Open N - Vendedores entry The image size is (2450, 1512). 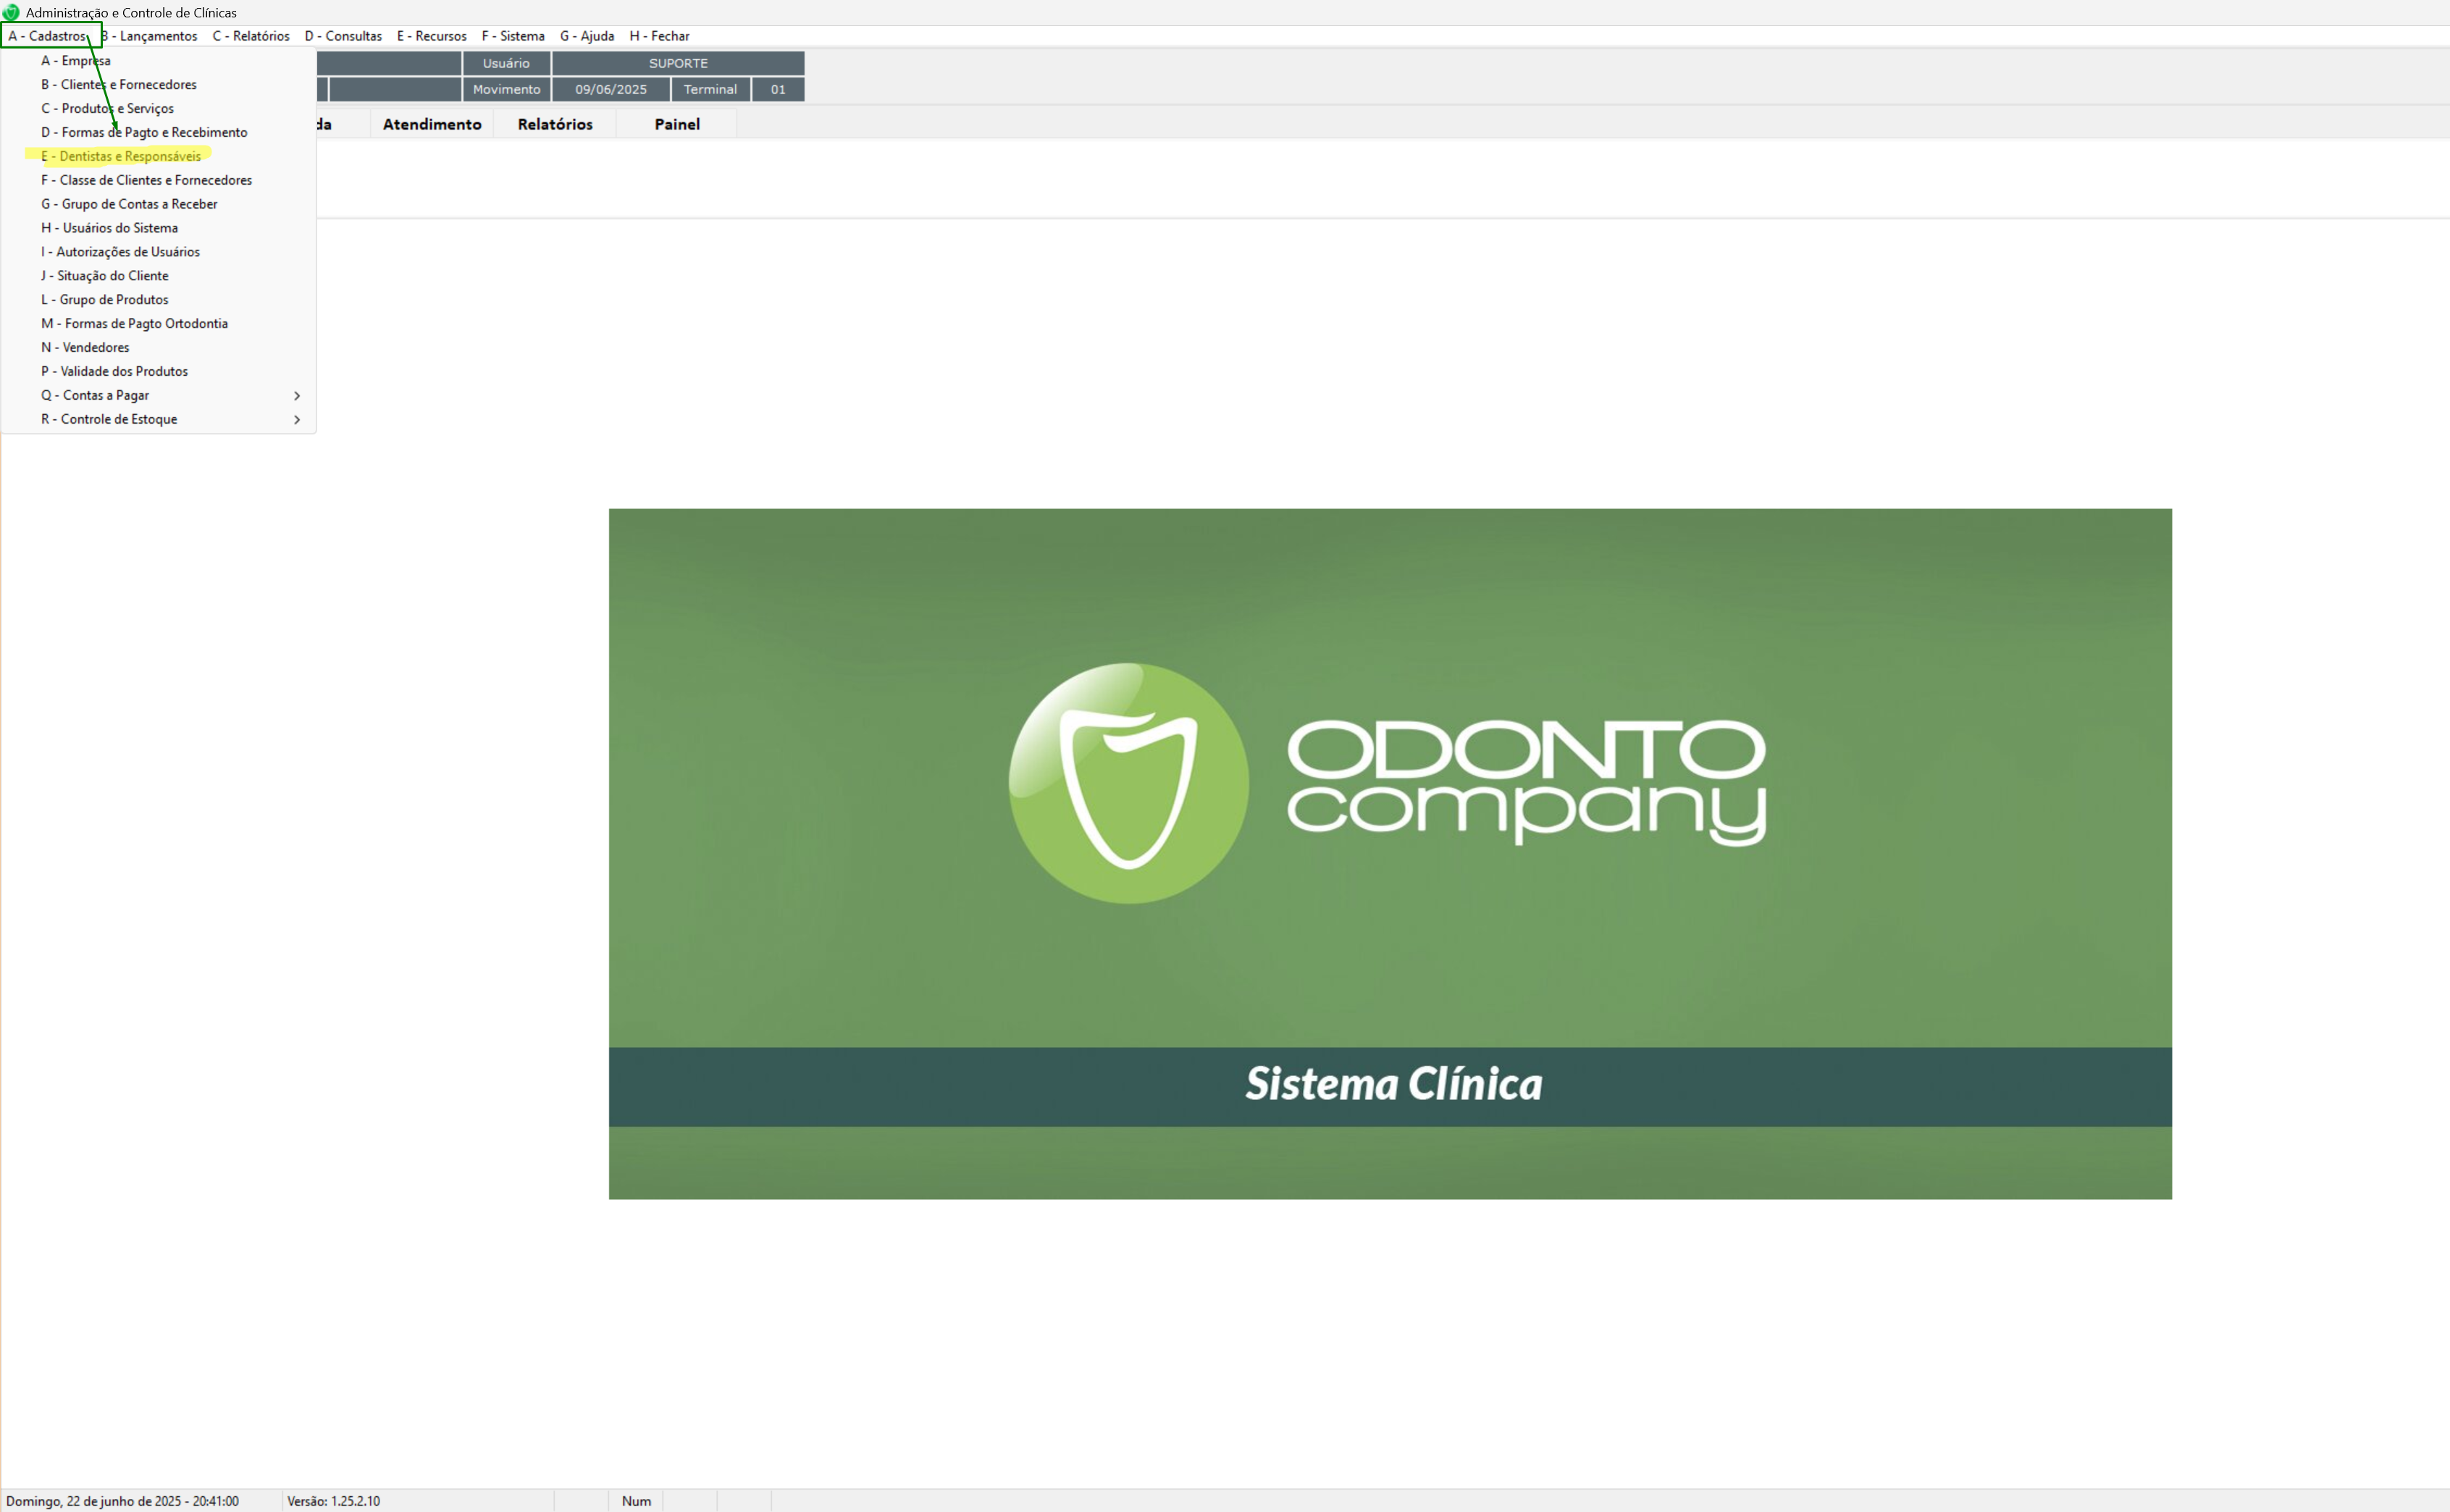point(85,347)
